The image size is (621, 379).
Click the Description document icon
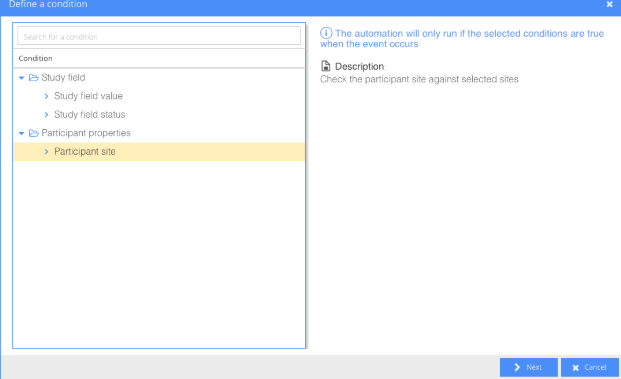click(326, 66)
